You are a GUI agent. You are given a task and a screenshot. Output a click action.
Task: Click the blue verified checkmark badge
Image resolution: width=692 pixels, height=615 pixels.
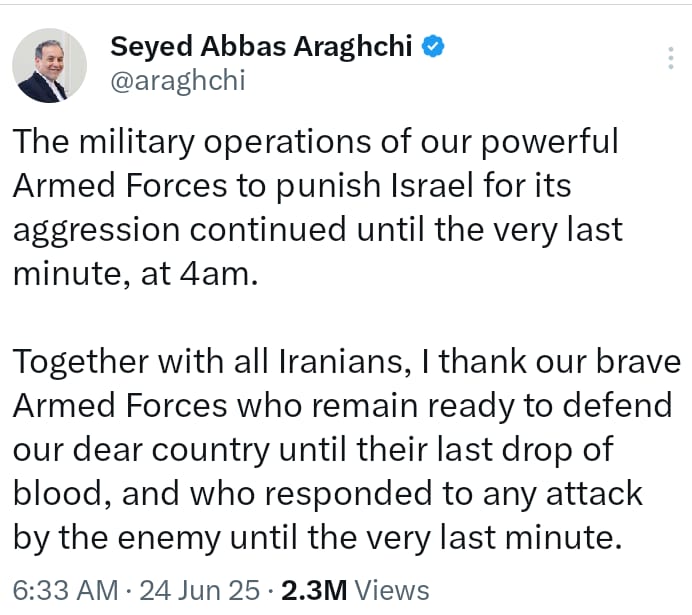[x=431, y=46]
